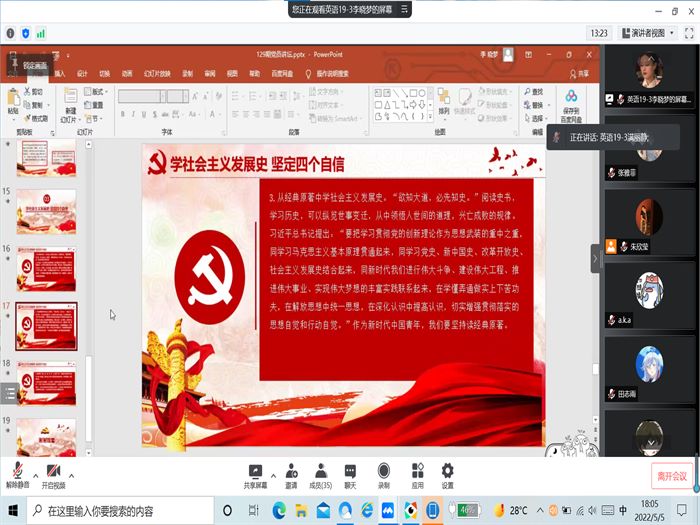The height and width of the screenshot is (525, 700).
Task: Select slide 16 thumbnail
Action: coord(46,269)
